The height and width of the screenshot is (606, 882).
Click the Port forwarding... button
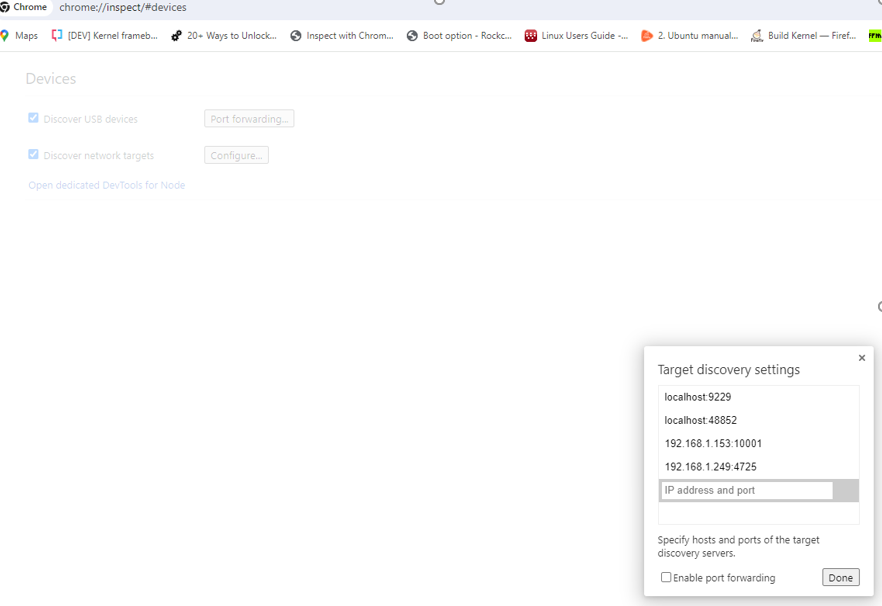point(249,119)
